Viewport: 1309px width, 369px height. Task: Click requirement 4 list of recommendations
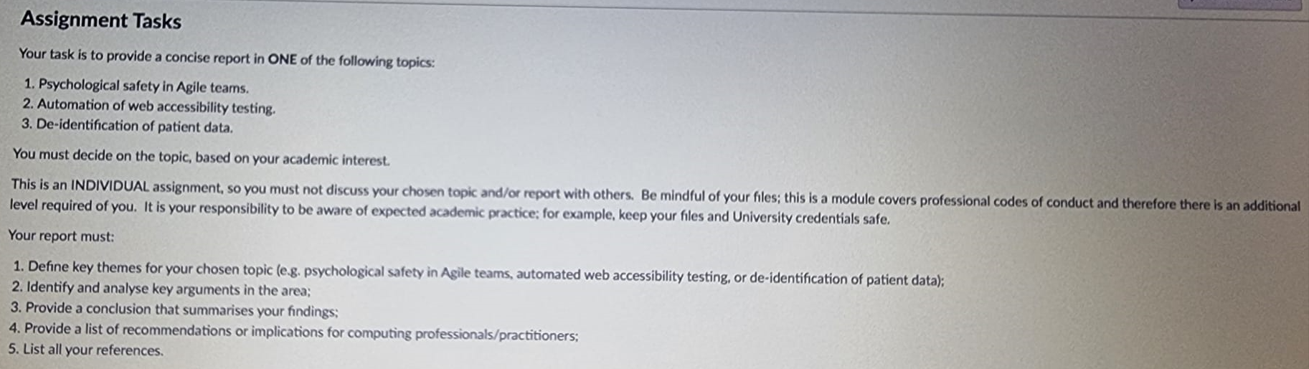click(293, 331)
